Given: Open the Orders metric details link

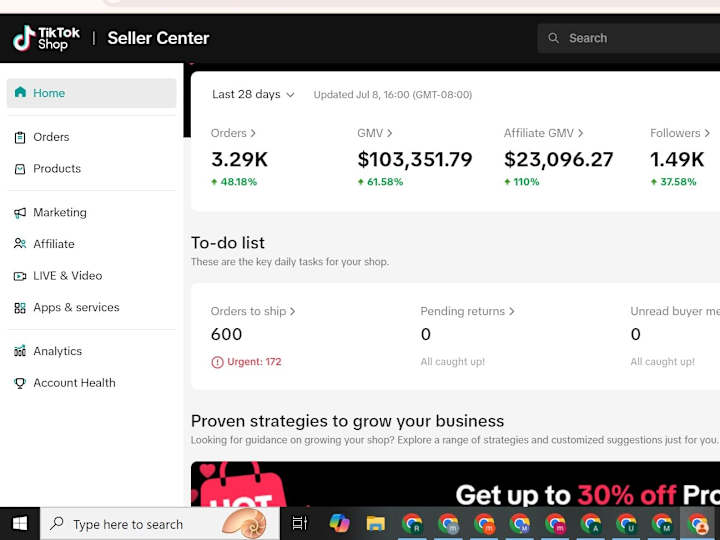Looking at the screenshot, I should coord(233,133).
